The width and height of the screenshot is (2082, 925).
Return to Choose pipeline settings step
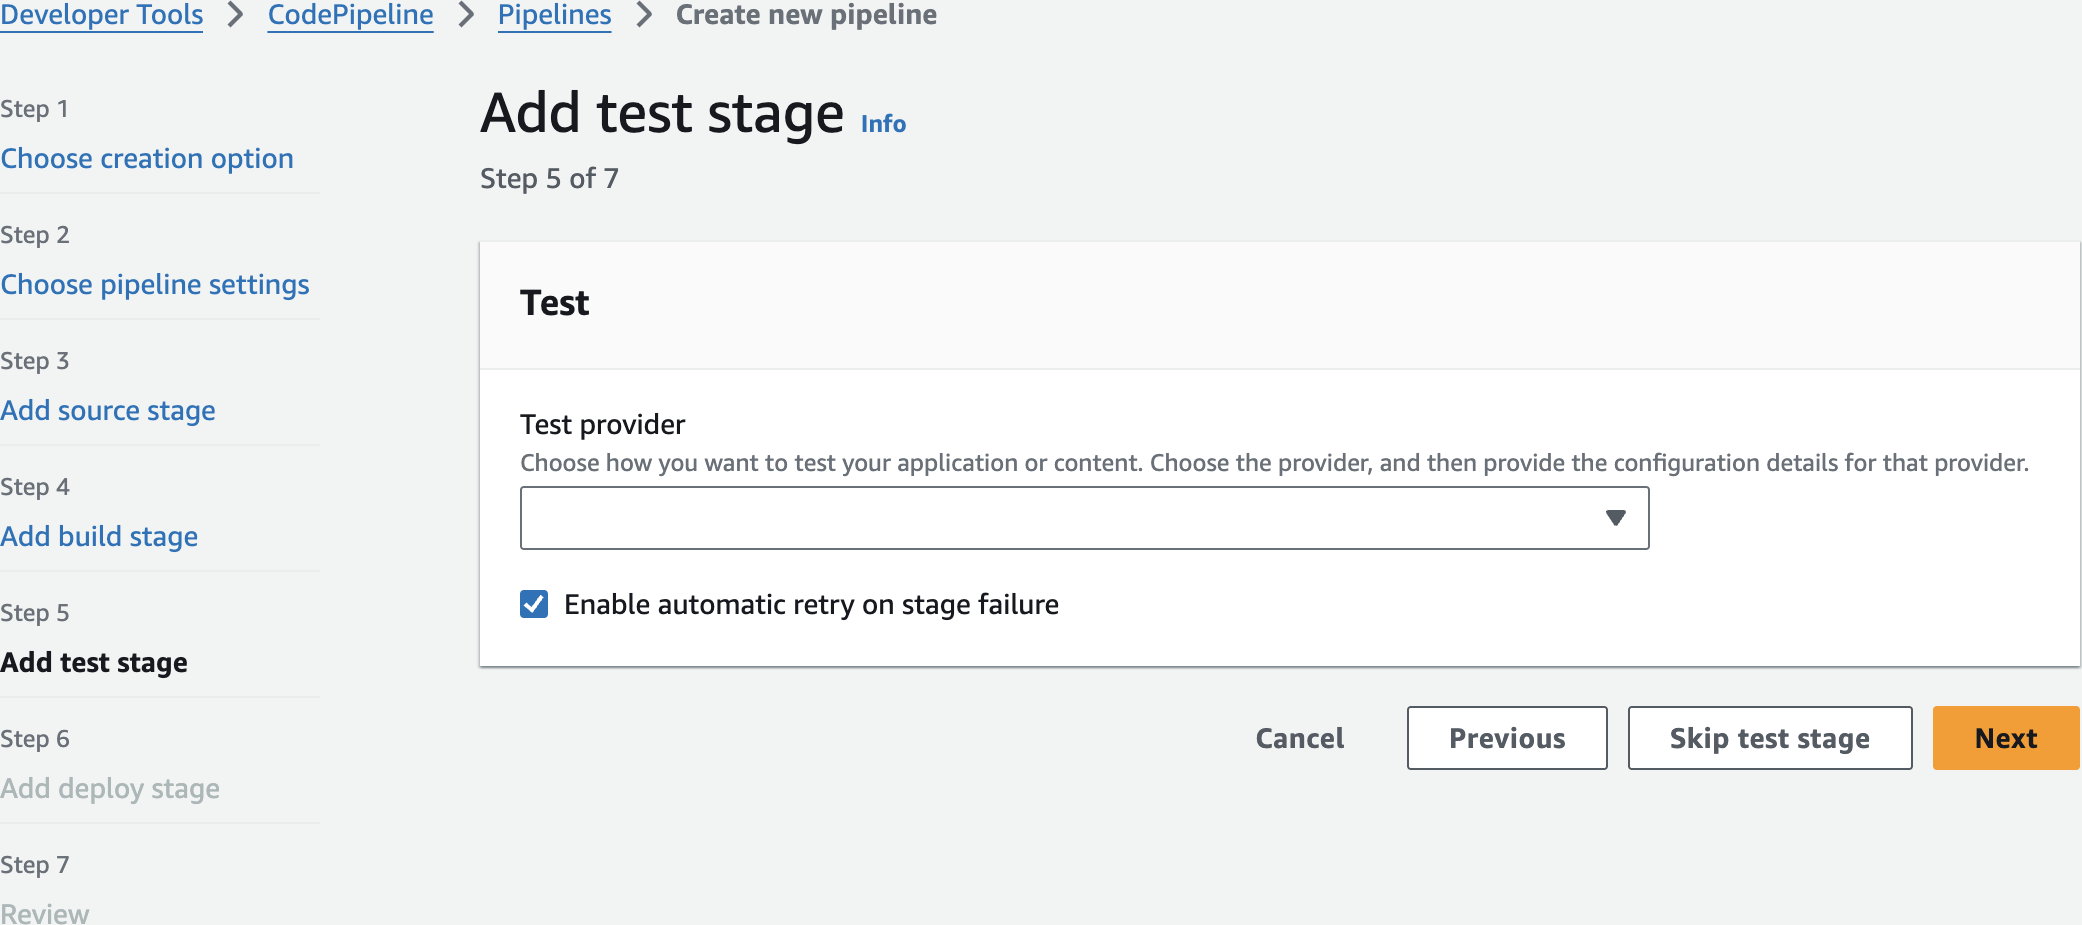[155, 285]
